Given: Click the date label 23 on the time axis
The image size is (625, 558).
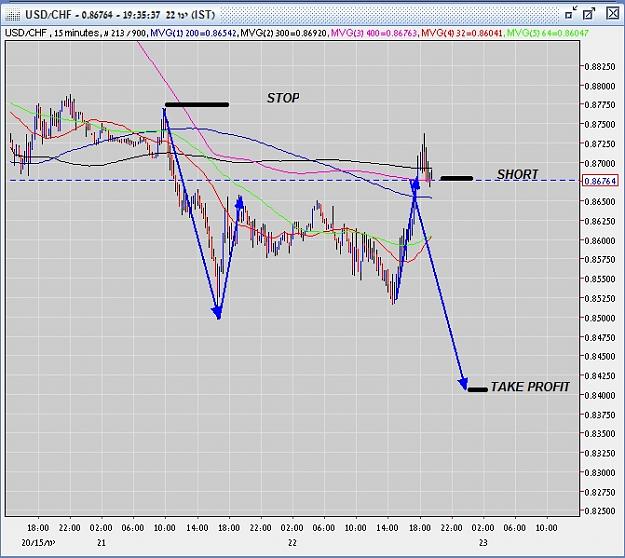Looking at the screenshot, I should pos(483,543).
